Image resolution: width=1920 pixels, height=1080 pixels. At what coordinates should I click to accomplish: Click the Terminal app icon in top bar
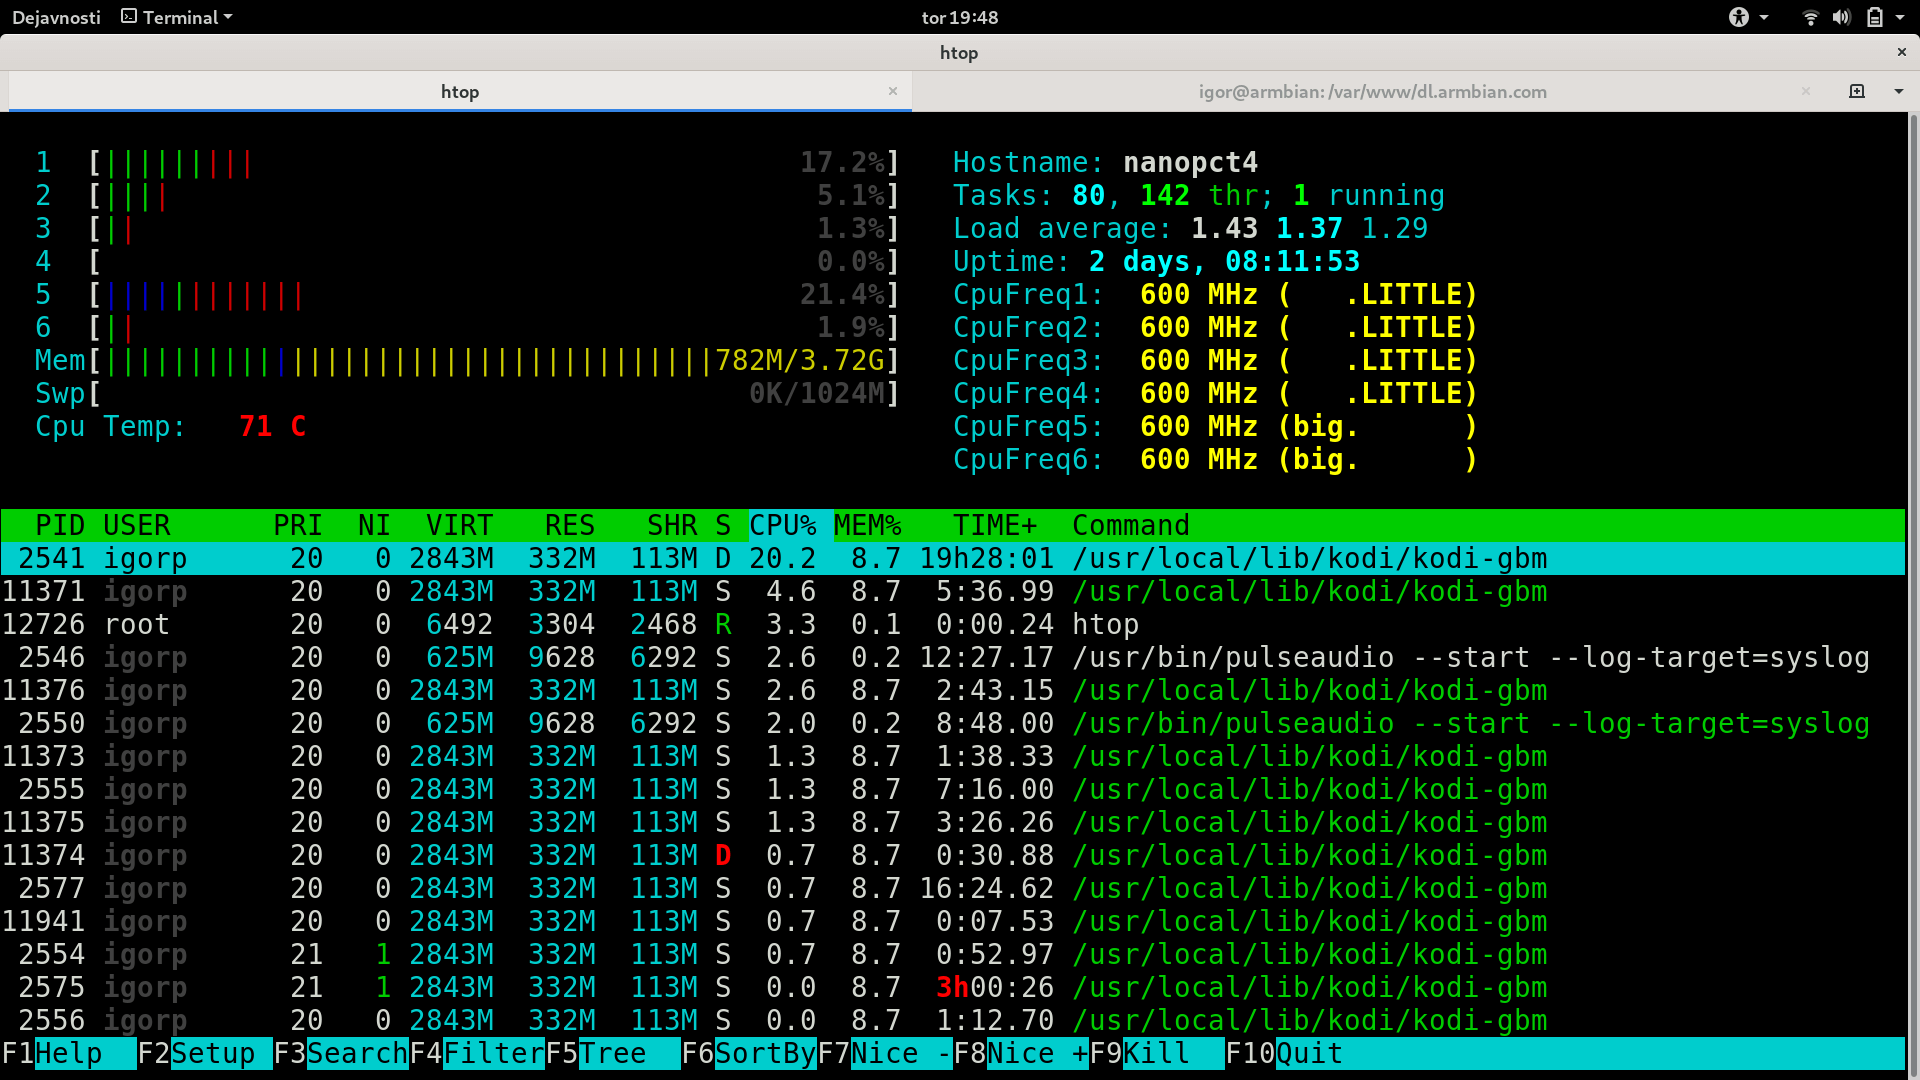[129, 17]
